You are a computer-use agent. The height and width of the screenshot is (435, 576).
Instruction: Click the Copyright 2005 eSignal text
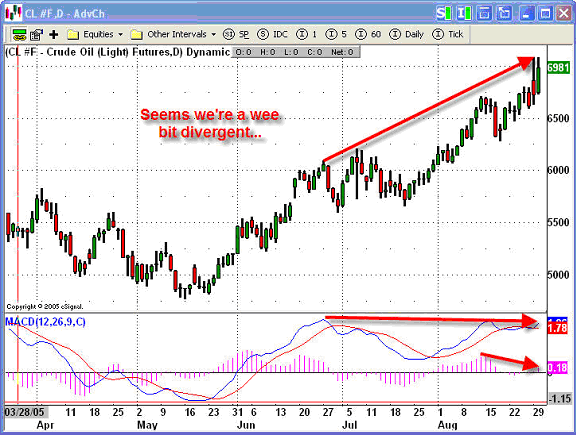pos(44,306)
